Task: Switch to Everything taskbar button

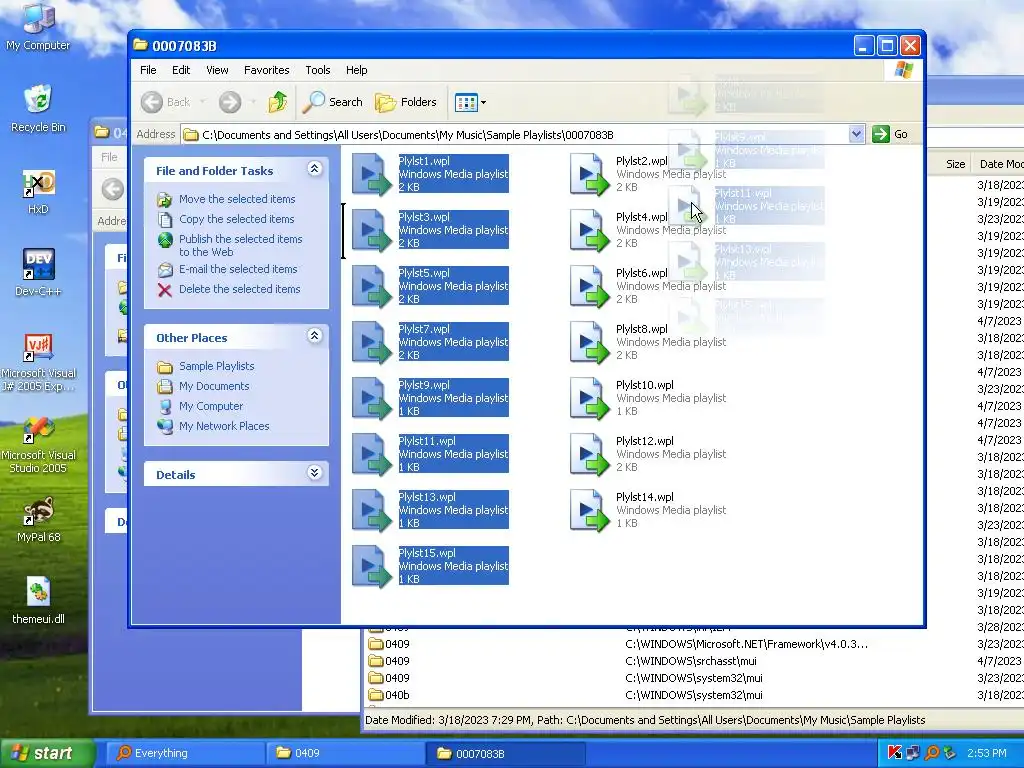Action: 185,753
